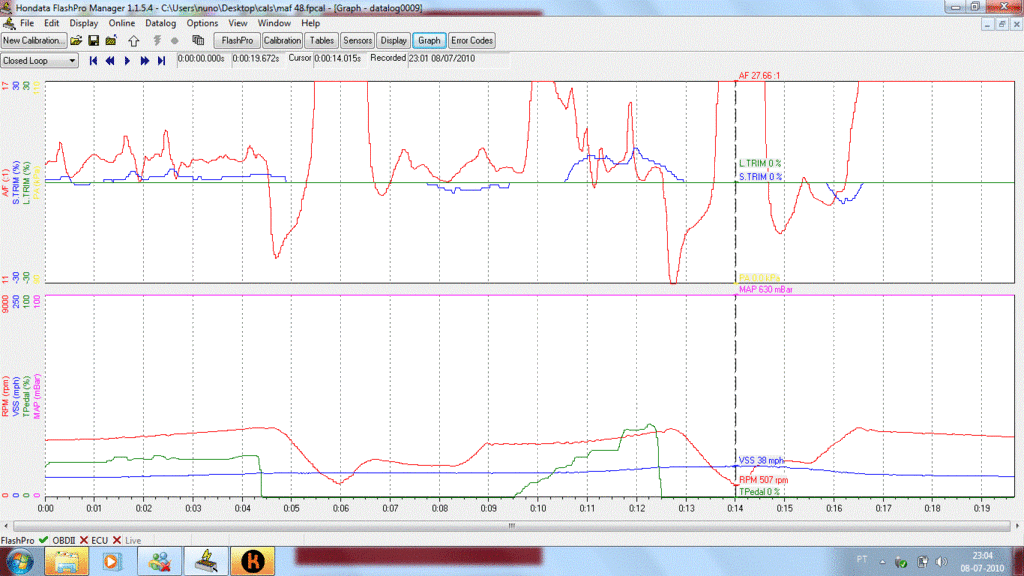Click the Save floppy disk icon
The image size is (1024, 576).
pyautogui.click(x=93, y=41)
